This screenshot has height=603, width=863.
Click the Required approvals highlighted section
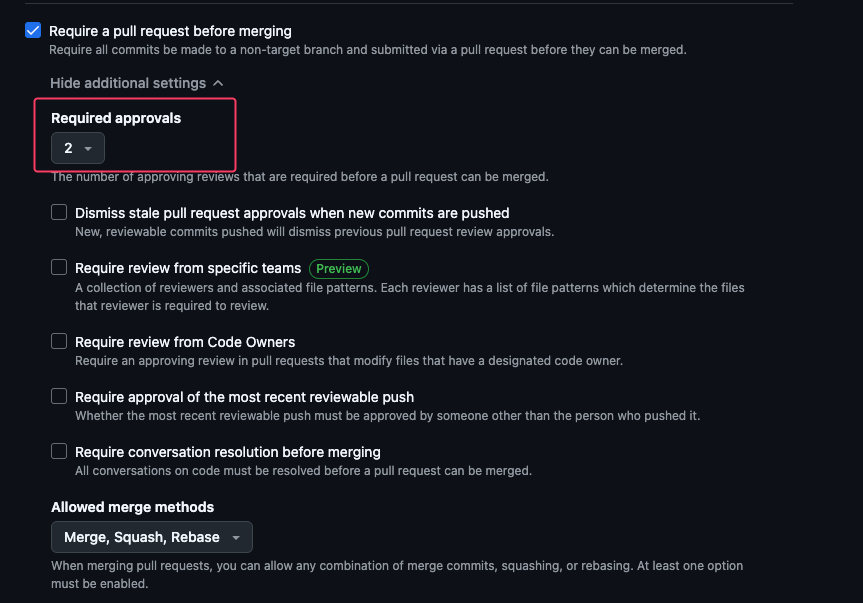(135, 132)
